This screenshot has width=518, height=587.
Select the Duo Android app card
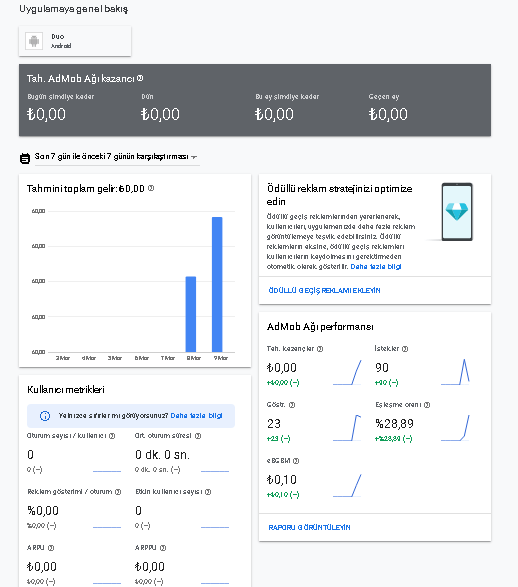pyautogui.click(x=75, y=41)
